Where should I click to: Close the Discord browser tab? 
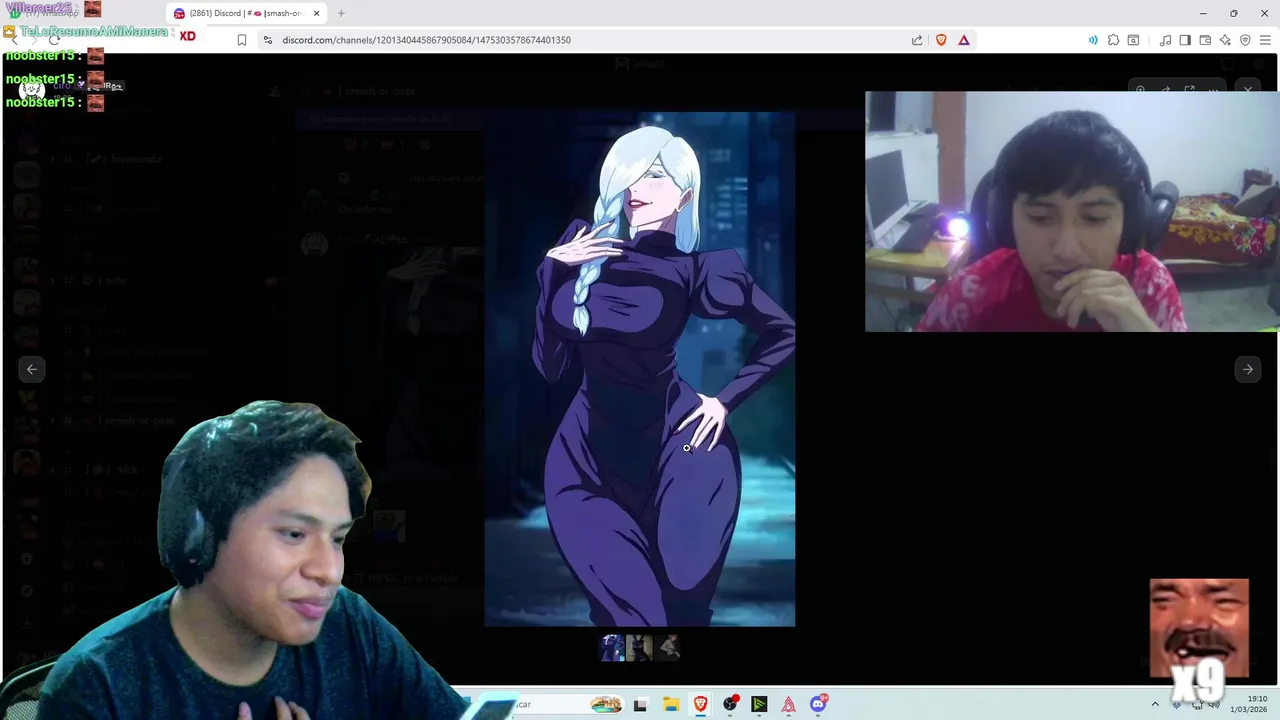coord(316,13)
